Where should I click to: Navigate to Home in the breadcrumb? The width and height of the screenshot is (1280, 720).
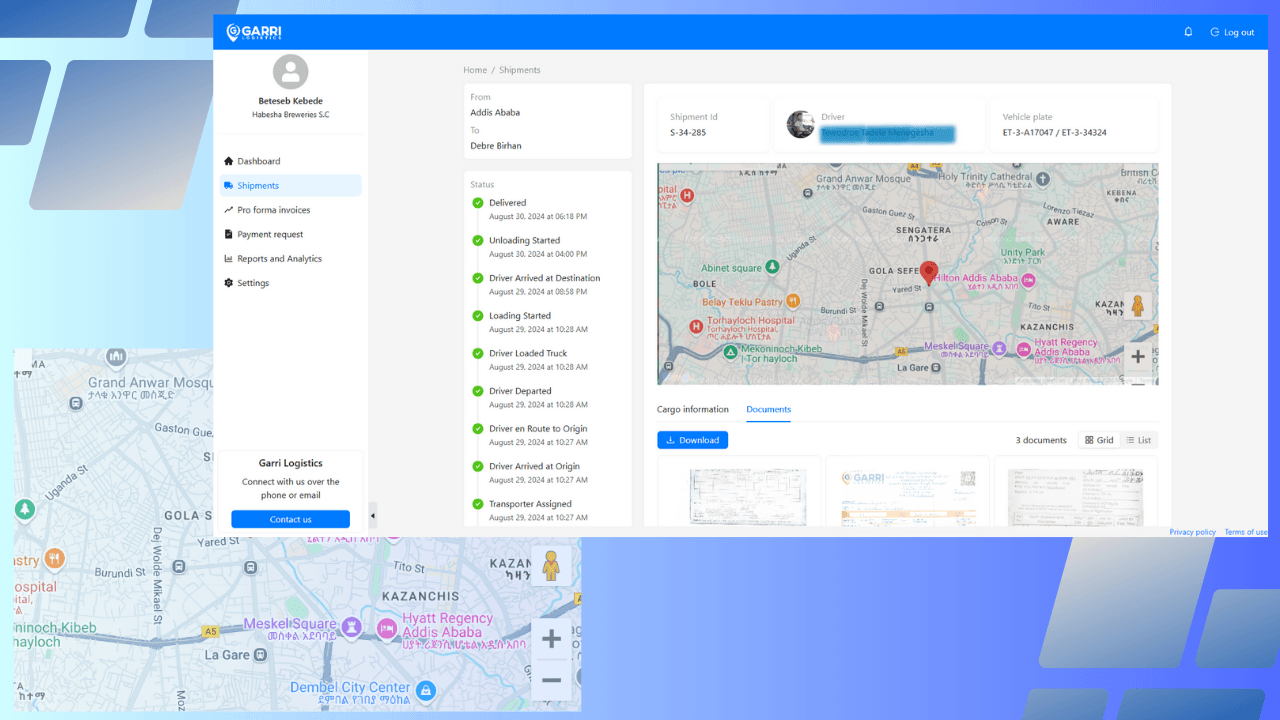click(474, 70)
